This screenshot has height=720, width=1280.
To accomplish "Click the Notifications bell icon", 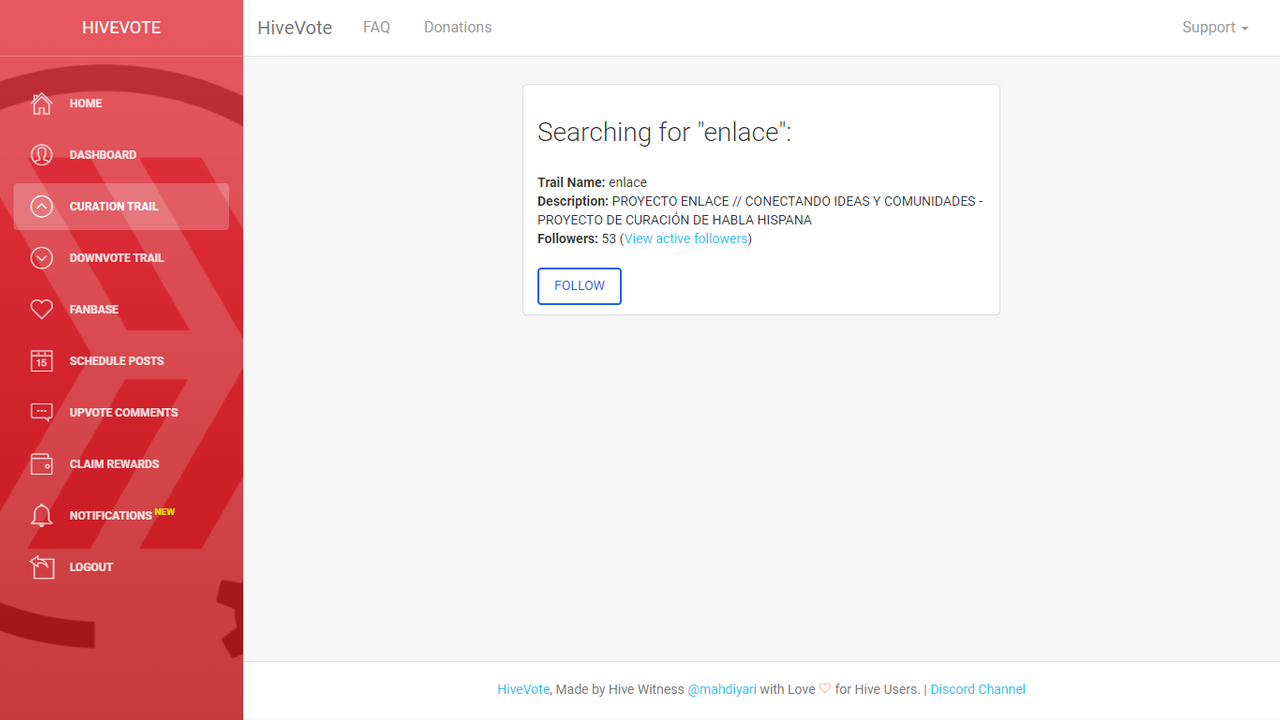I will click(41, 515).
